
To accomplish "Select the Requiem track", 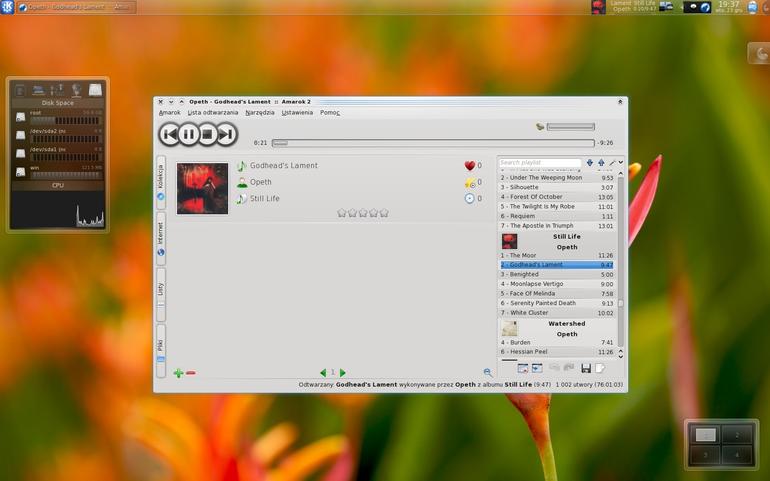I will point(557,216).
